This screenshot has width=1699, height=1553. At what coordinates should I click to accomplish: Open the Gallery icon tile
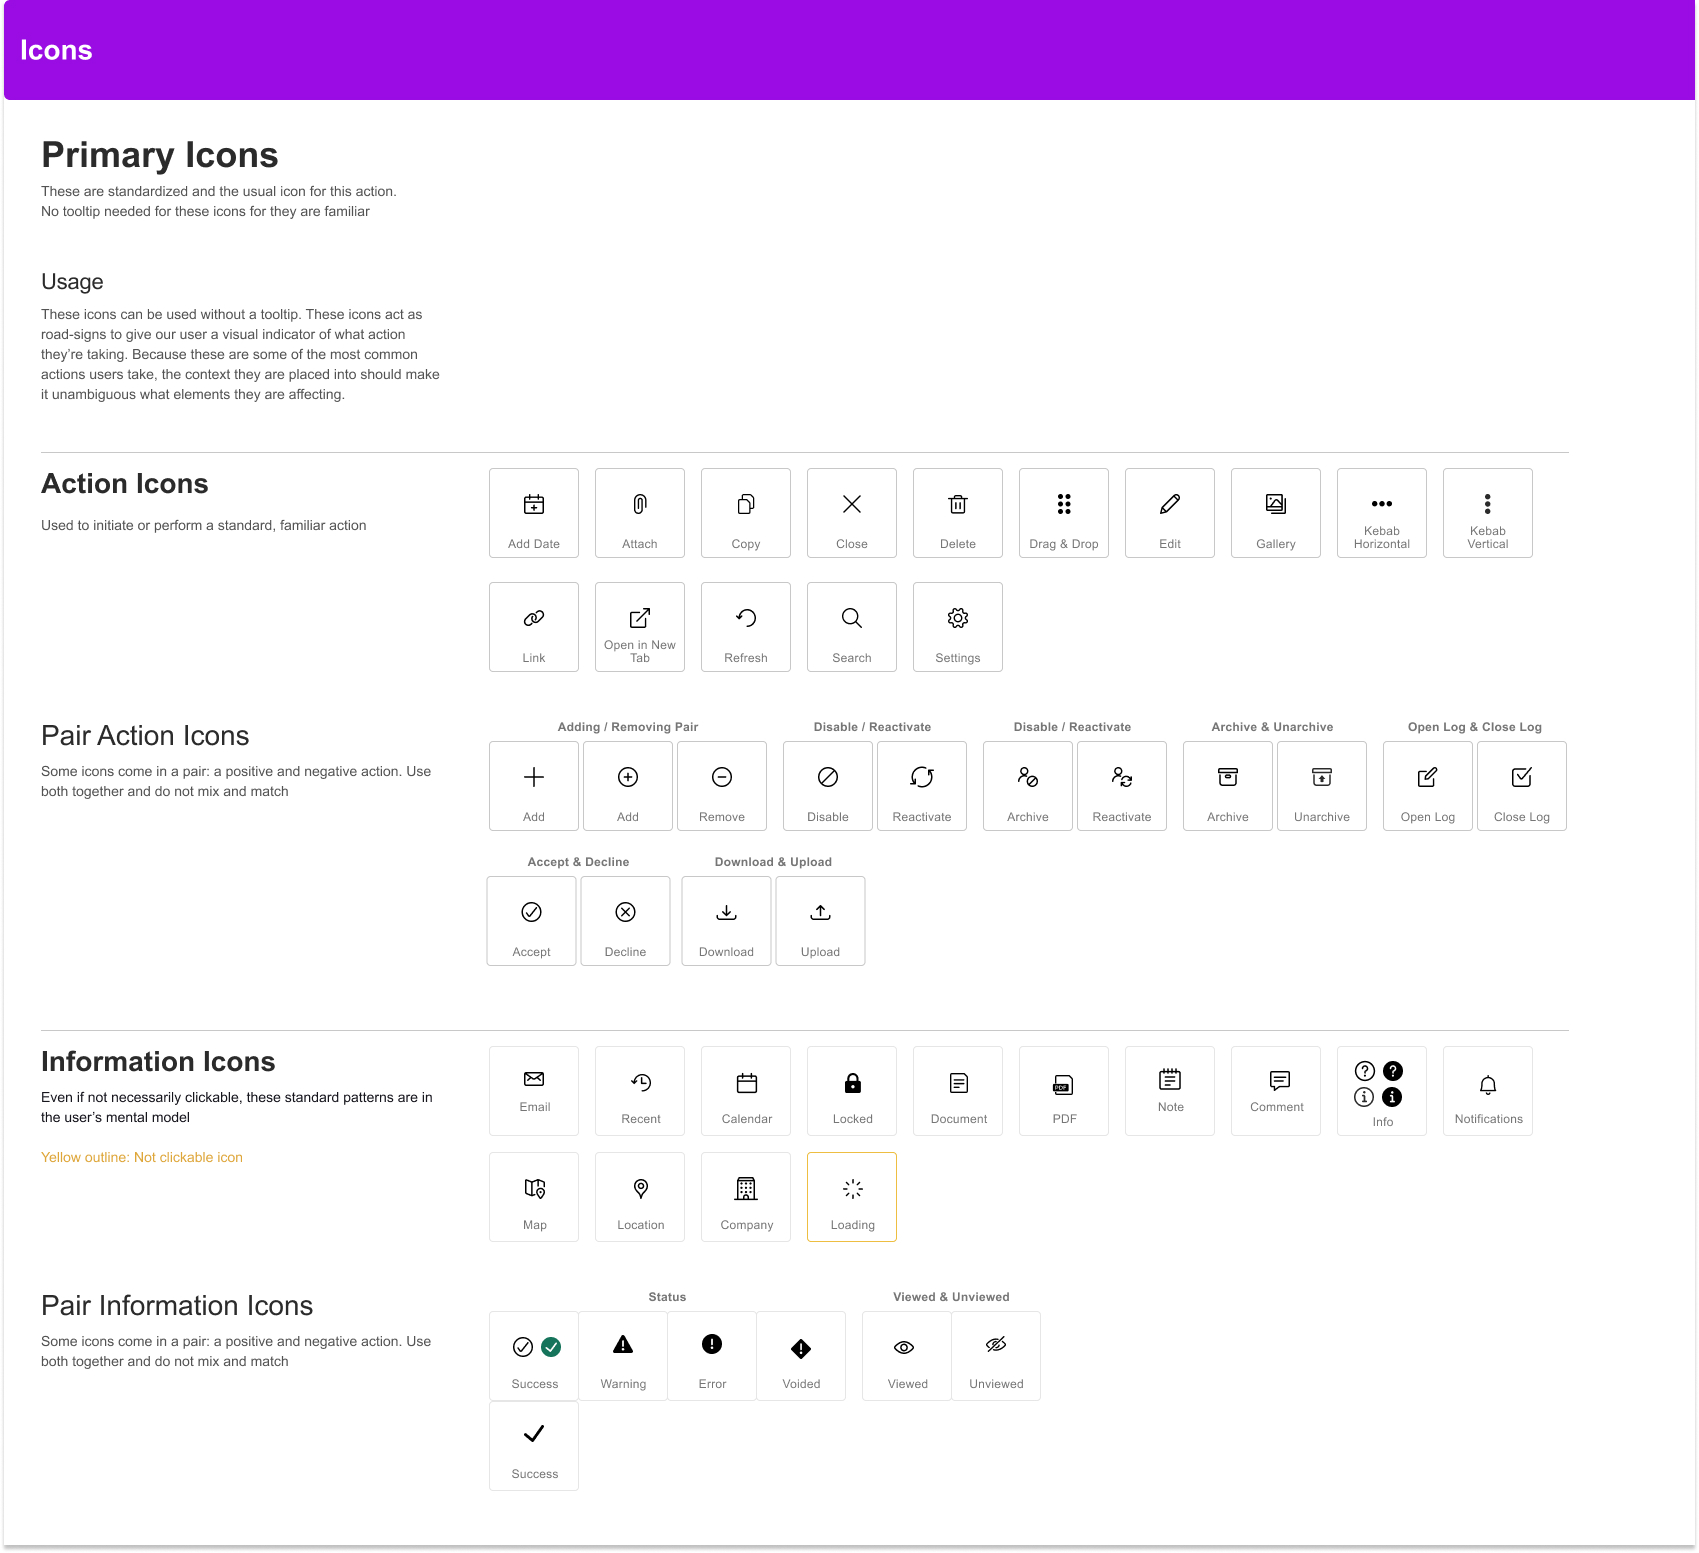[1276, 512]
